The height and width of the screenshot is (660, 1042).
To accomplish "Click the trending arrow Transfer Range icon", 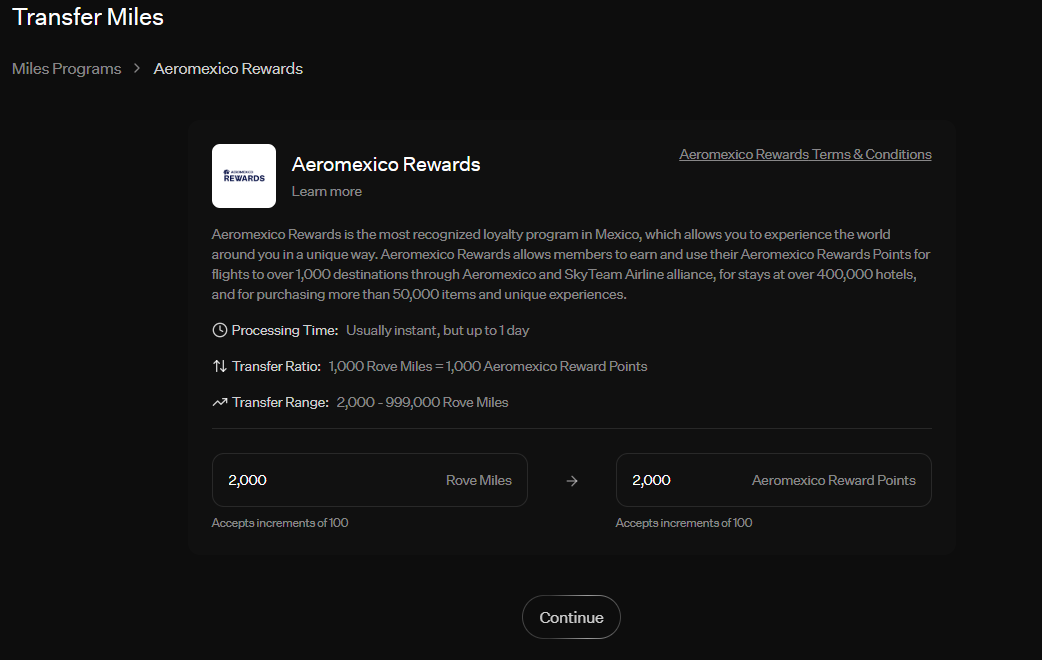I will click(219, 402).
